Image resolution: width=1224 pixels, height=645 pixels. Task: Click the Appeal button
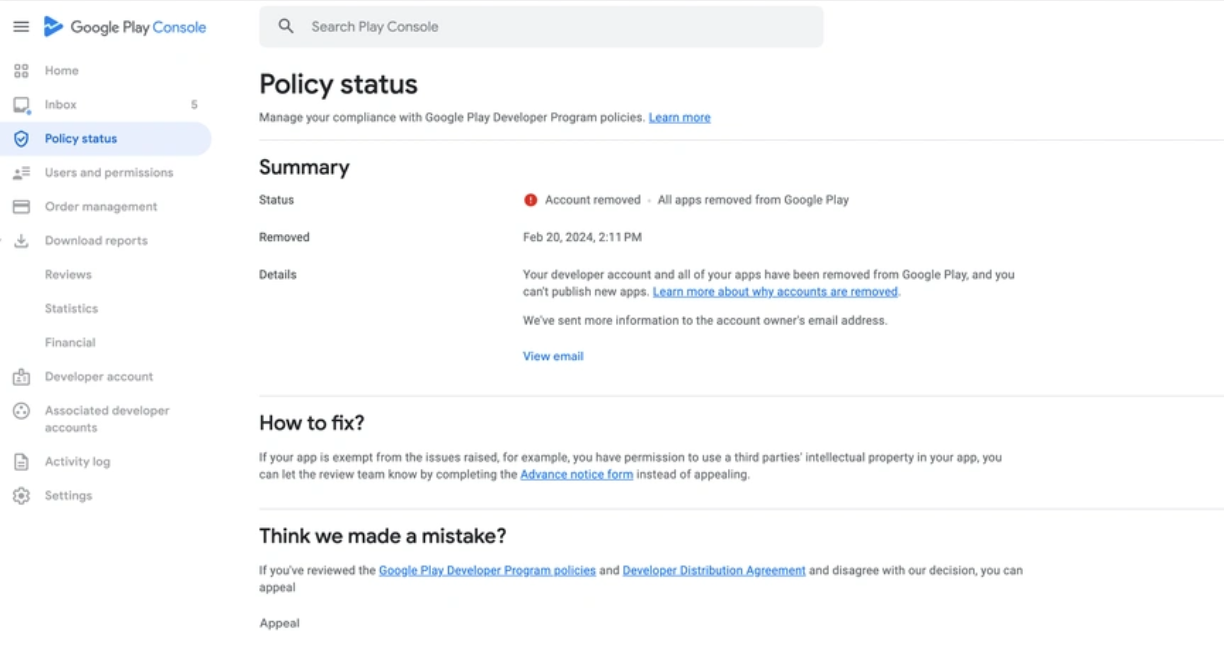pos(280,624)
